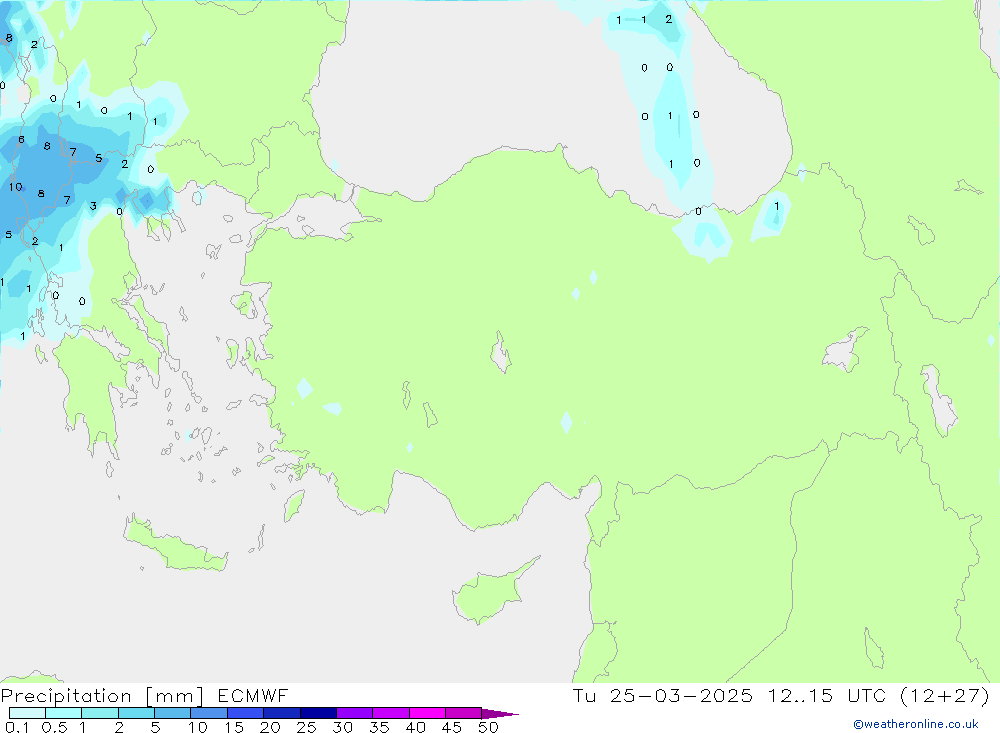Click the 20 to 25 mm legend swatch
The width and height of the screenshot is (1000, 733).
tap(282, 713)
